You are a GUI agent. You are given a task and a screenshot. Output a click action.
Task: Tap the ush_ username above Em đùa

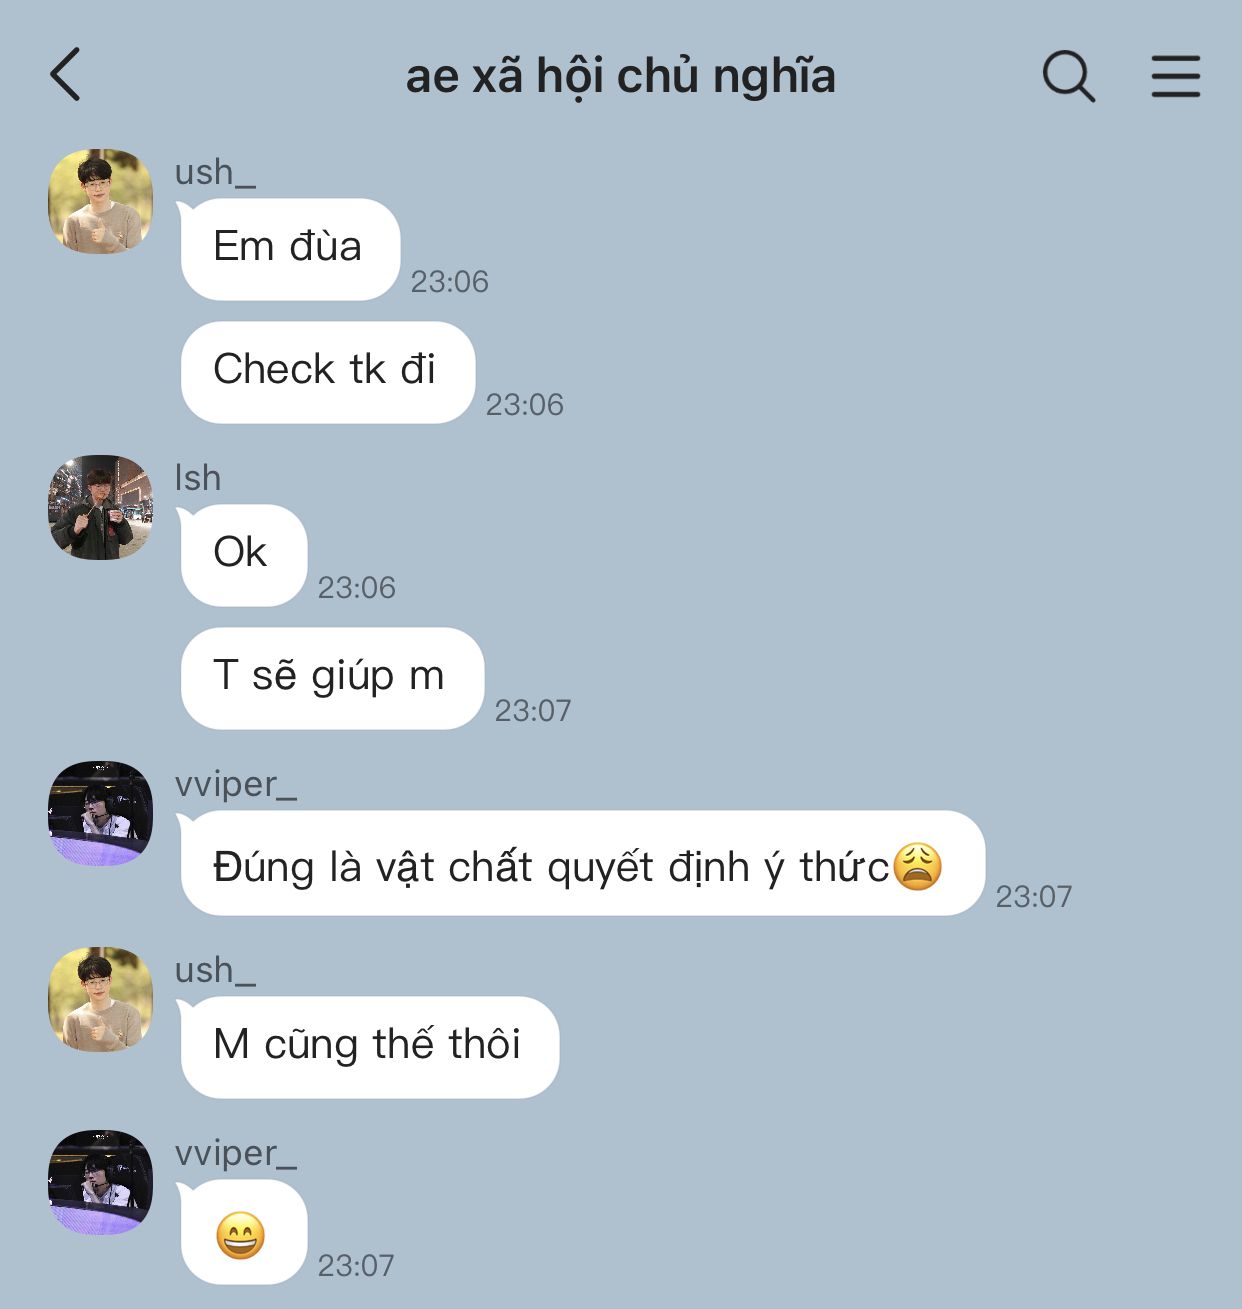tap(215, 172)
